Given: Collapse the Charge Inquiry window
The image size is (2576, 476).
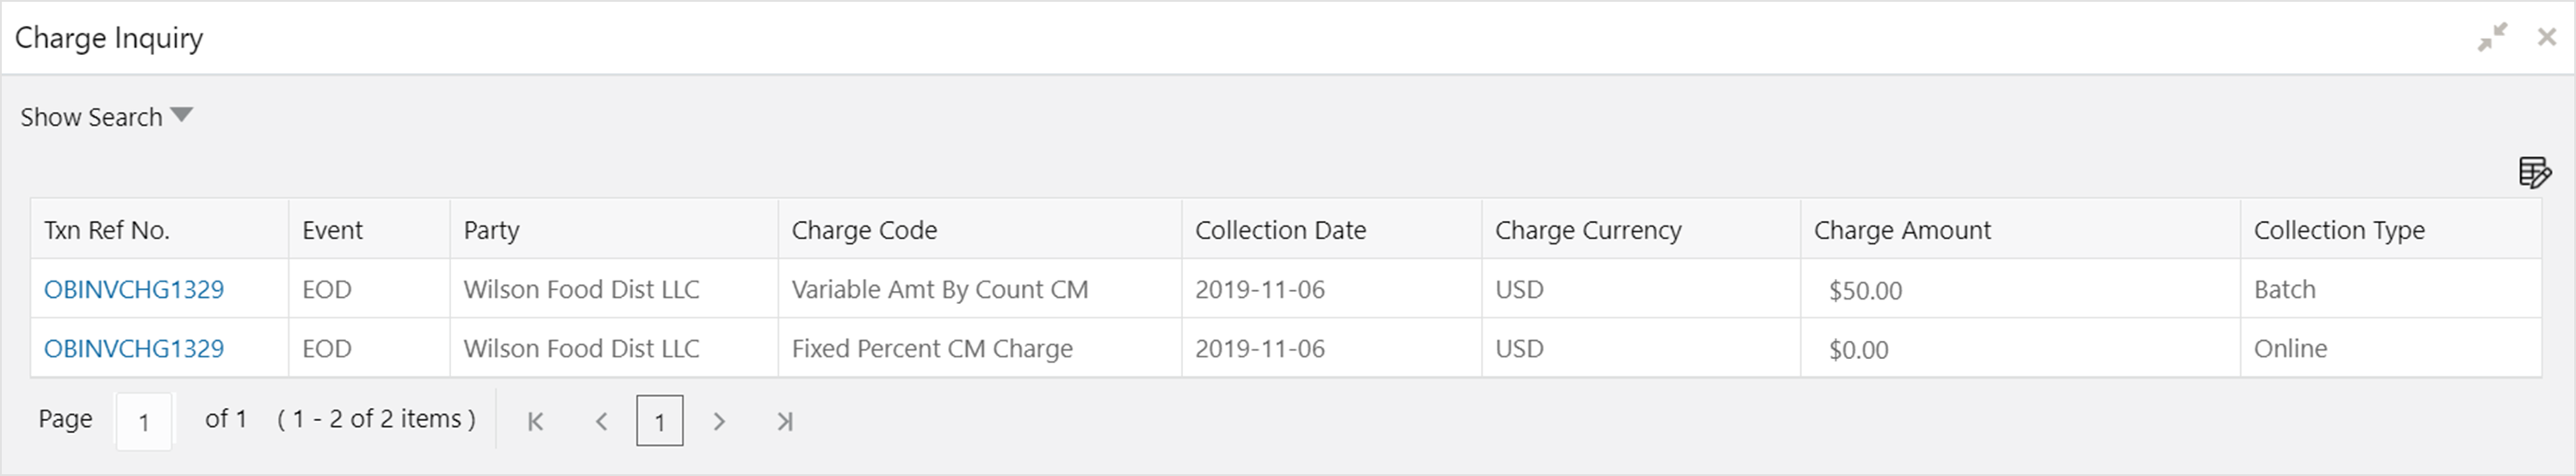Looking at the screenshot, I should pyautogui.click(x=2492, y=37).
